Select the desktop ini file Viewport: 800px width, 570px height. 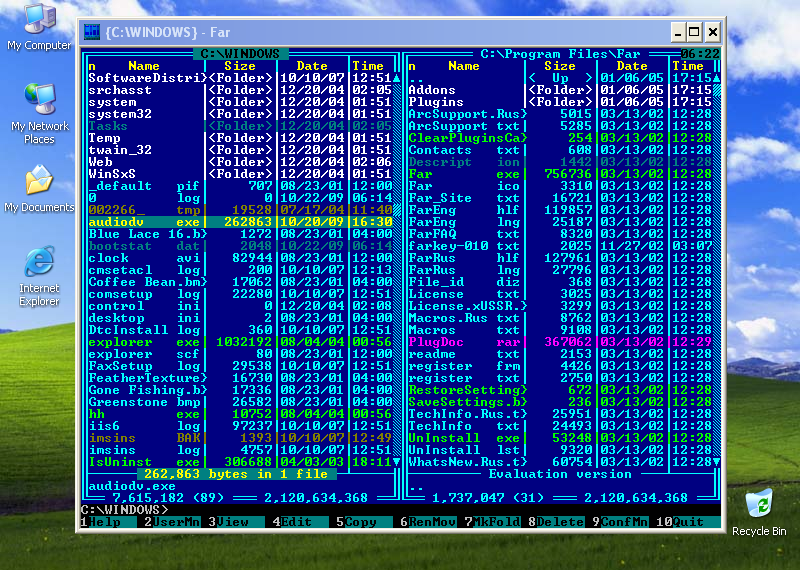tap(240, 318)
